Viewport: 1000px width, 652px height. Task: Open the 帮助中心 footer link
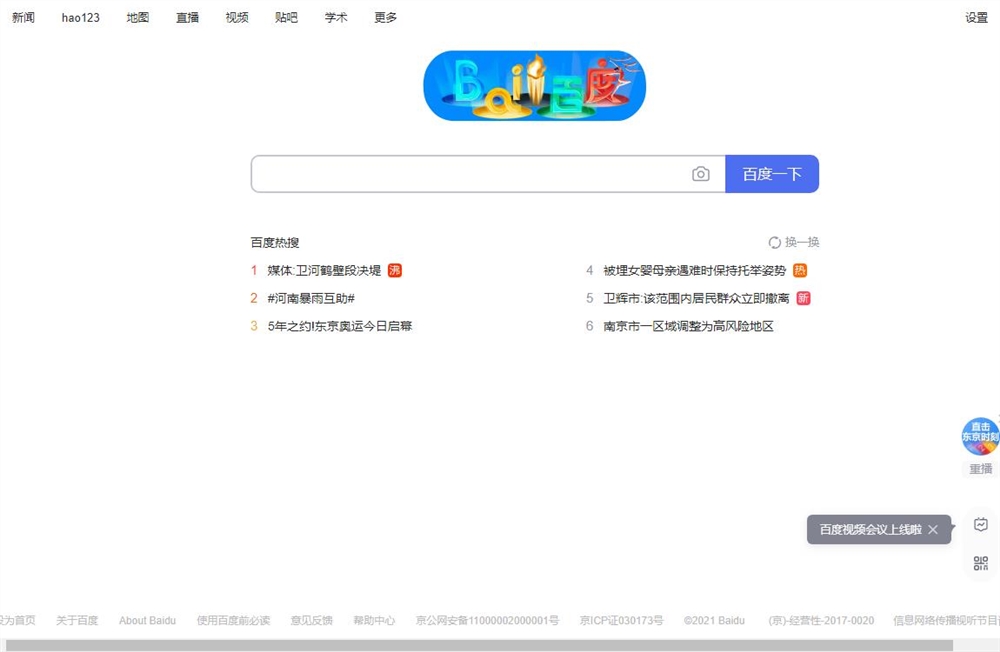point(374,620)
